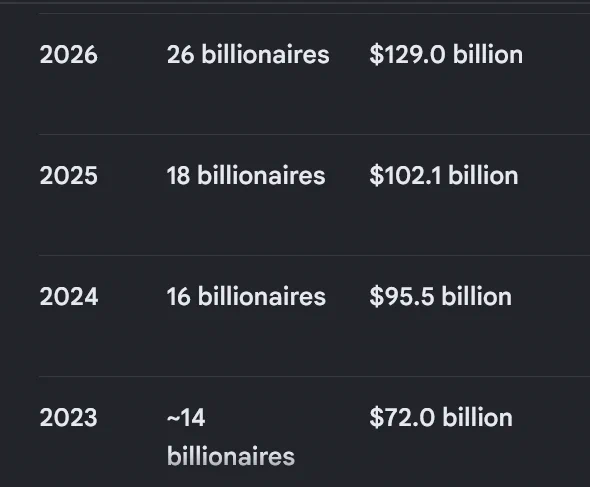Click the 2026 year cell
Screen dimensions: 590x487
coord(68,55)
